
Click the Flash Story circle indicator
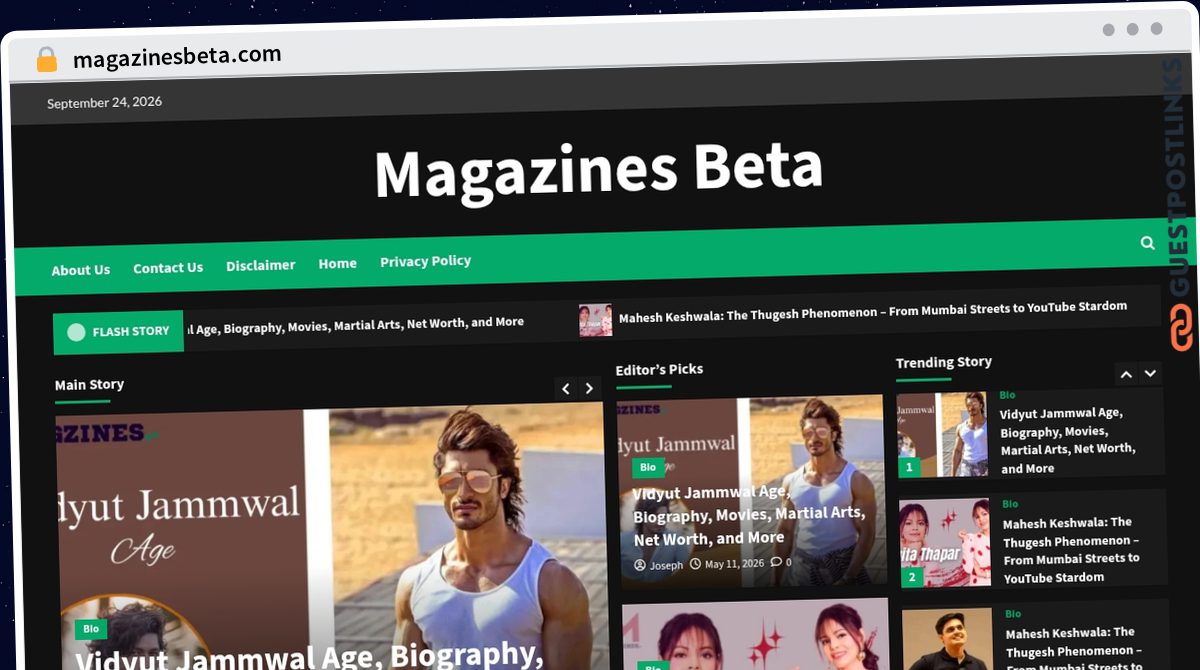76,332
